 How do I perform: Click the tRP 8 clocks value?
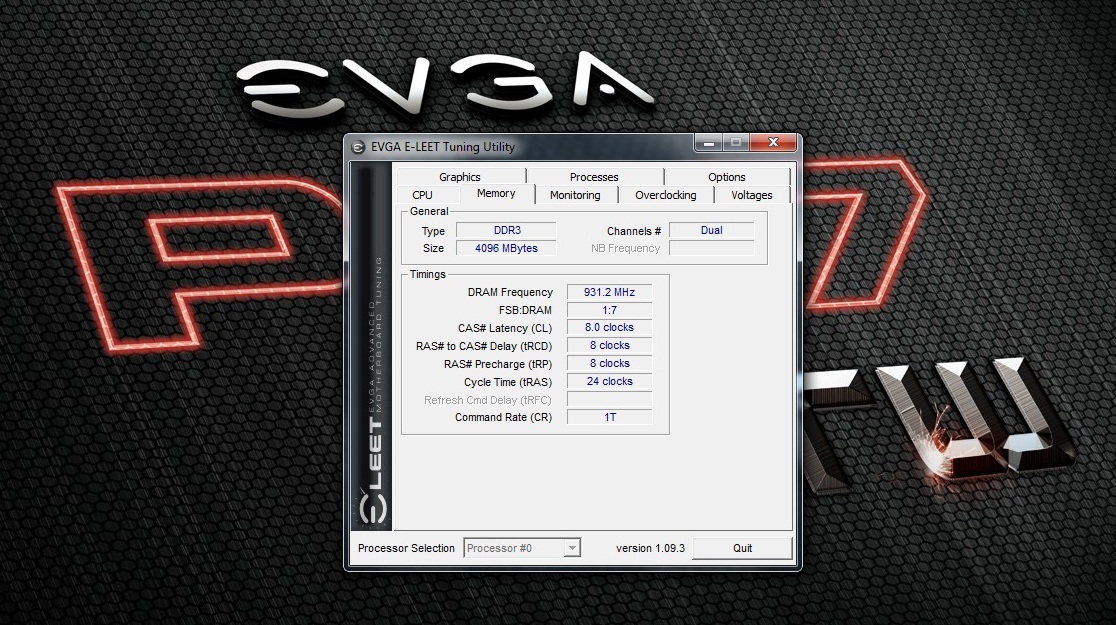point(609,363)
